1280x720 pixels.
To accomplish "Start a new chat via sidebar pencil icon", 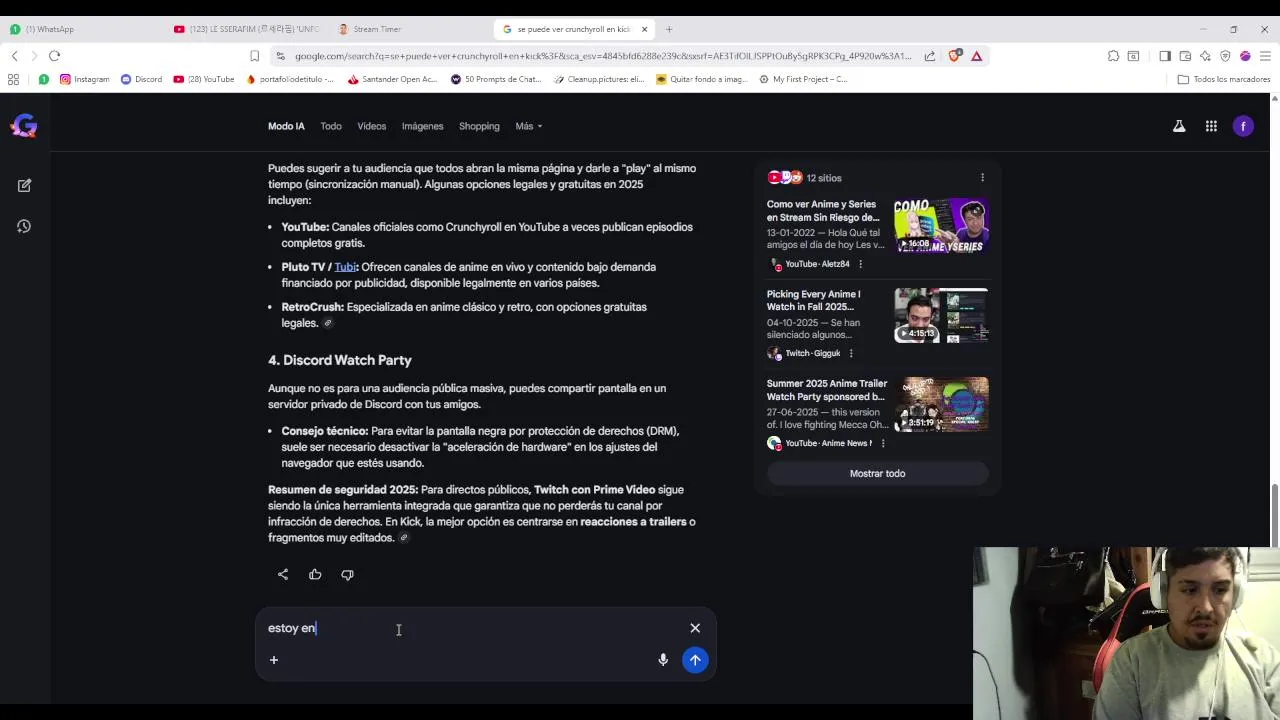I will [x=24, y=185].
